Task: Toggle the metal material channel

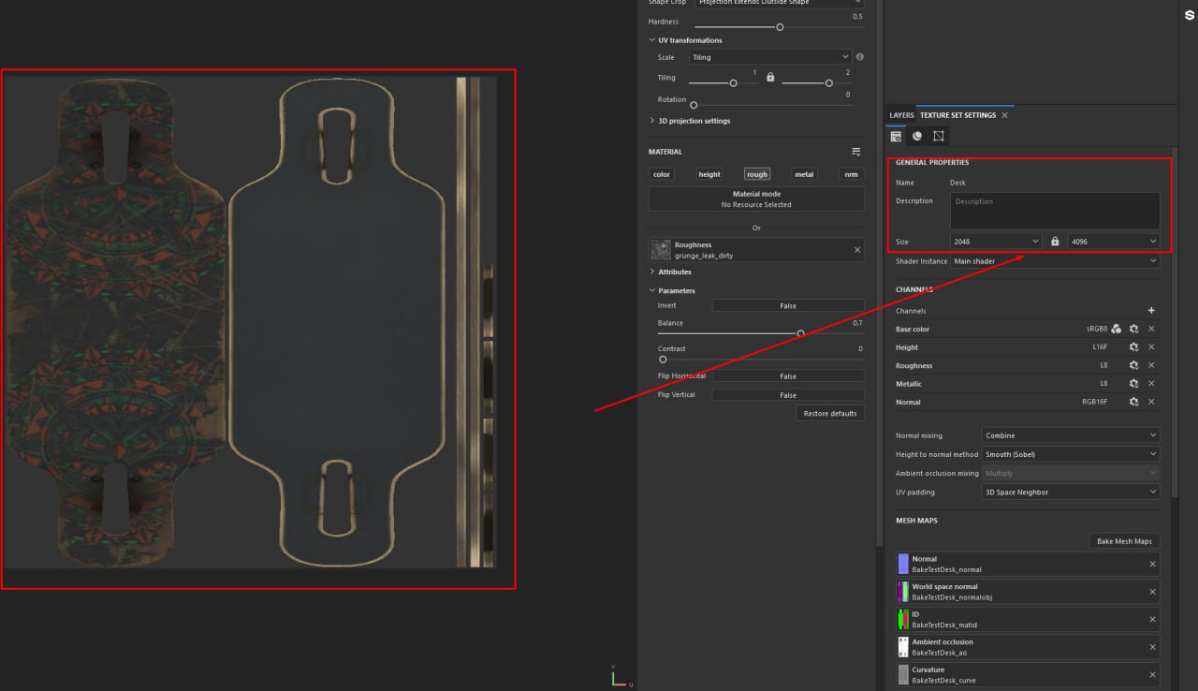Action: [804, 174]
